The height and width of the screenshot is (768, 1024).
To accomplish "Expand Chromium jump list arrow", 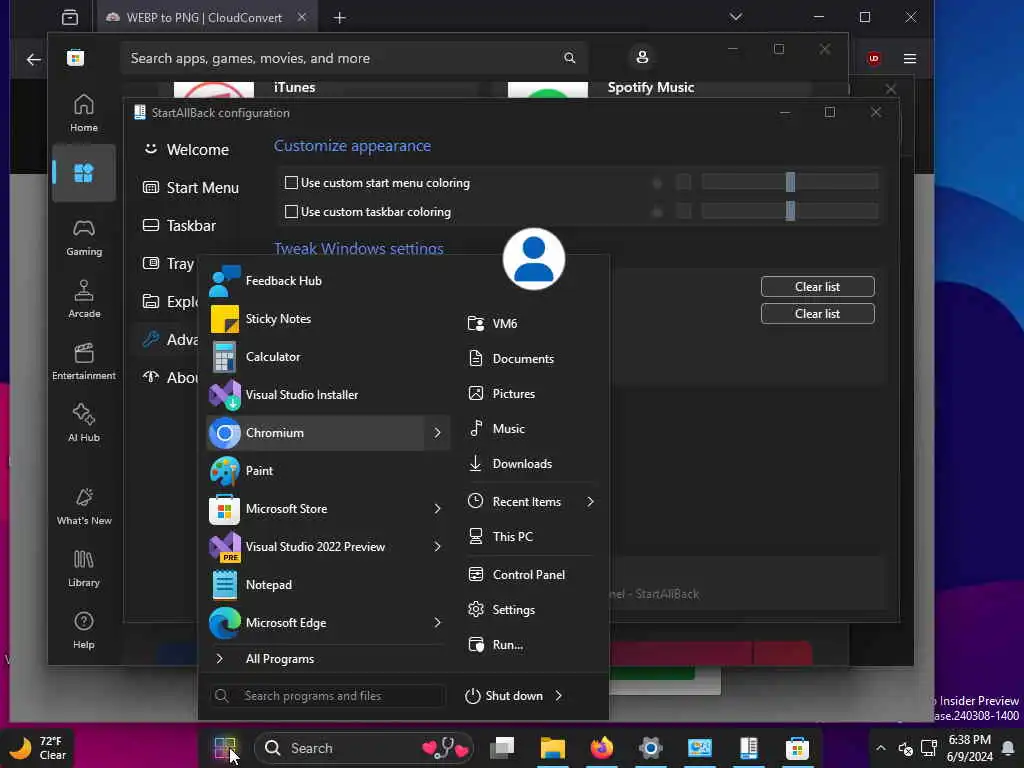I will tap(438, 433).
